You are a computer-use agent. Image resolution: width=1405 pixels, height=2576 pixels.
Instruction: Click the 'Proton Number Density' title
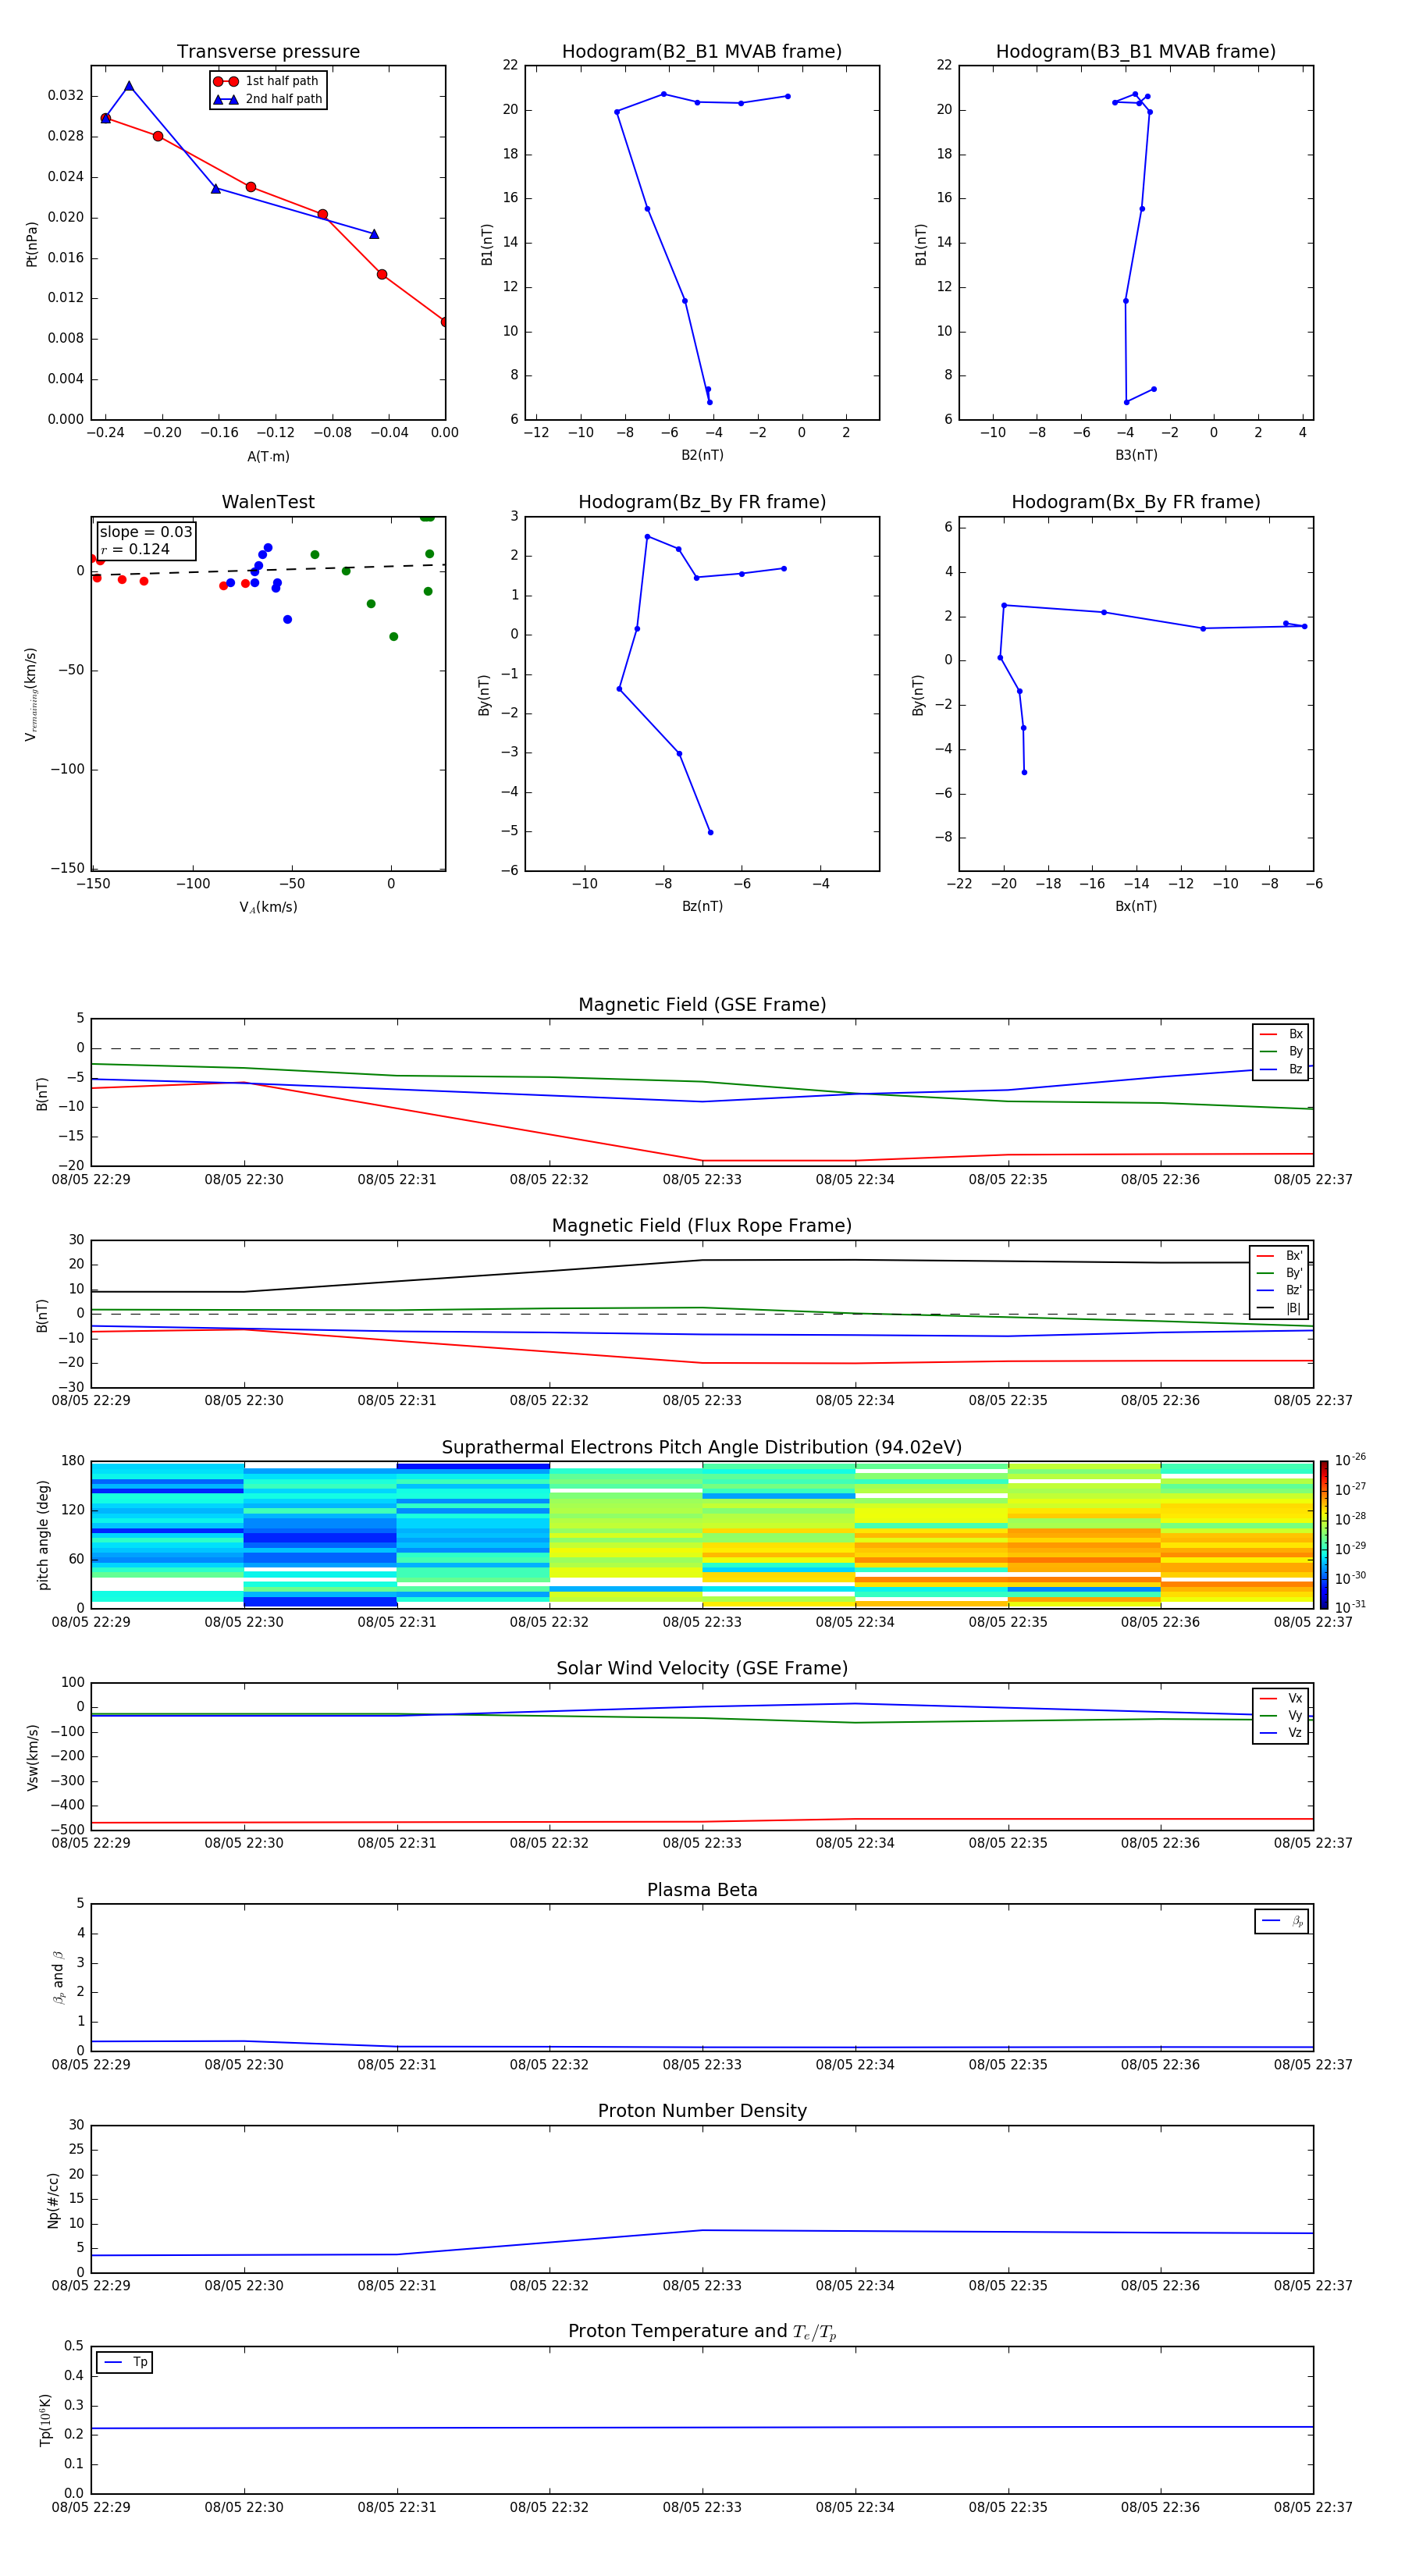[x=702, y=2111]
